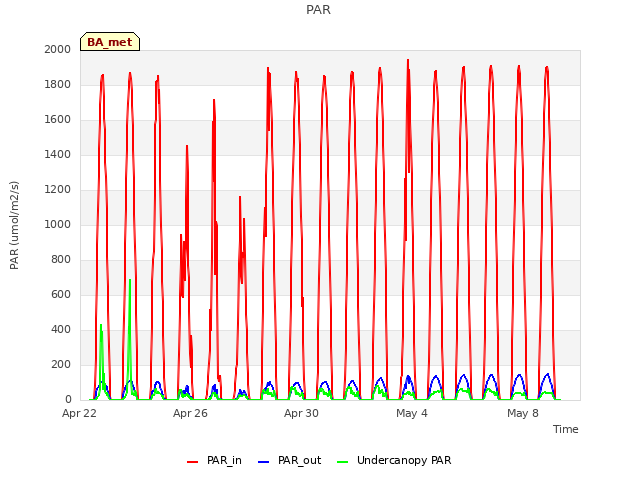Click the 1200 y-axis tick label
Viewport: 640px width, 480px height.
(58, 189)
